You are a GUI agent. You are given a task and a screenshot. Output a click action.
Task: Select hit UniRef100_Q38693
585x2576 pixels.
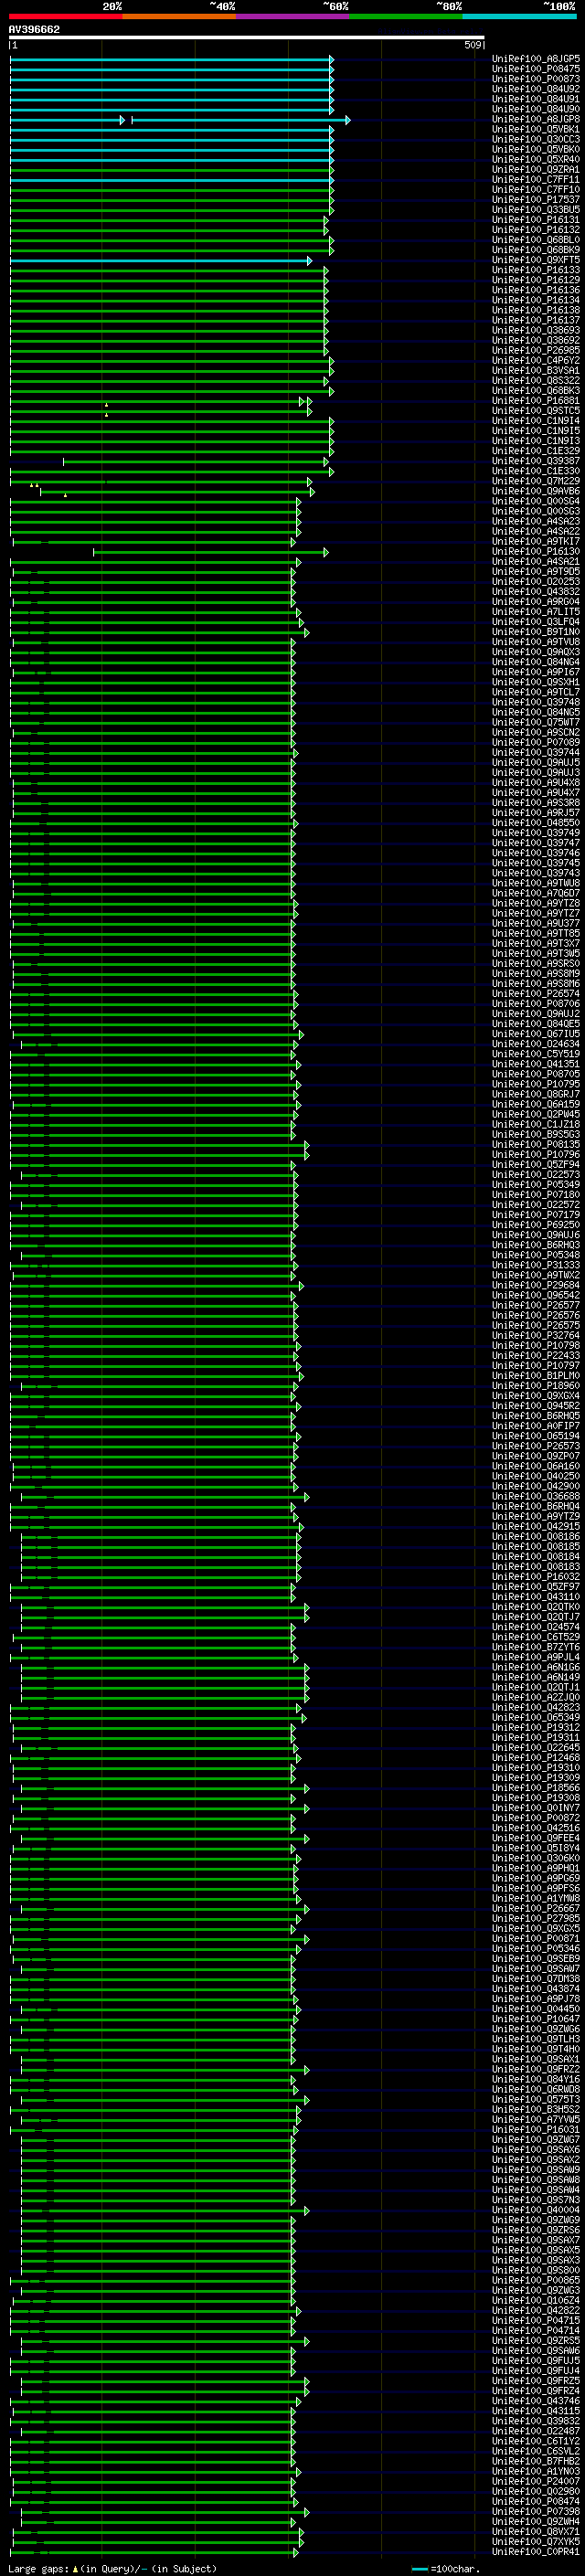pyautogui.click(x=536, y=330)
